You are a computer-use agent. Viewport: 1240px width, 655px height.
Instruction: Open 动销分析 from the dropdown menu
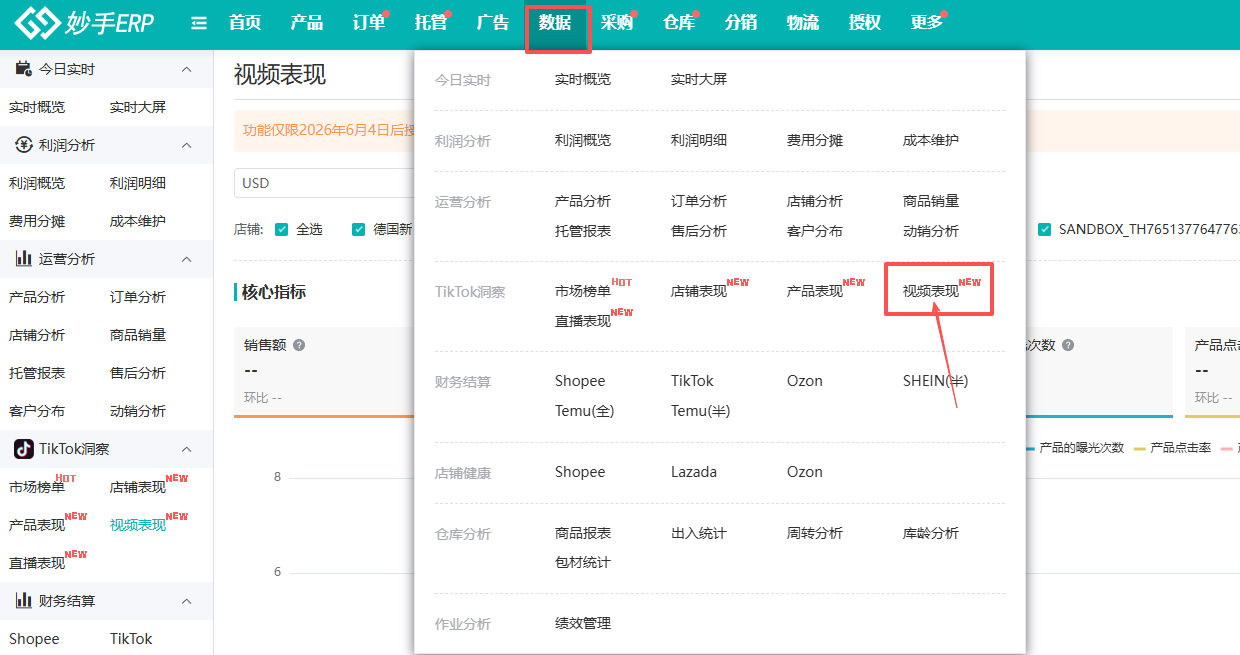(931, 231)
